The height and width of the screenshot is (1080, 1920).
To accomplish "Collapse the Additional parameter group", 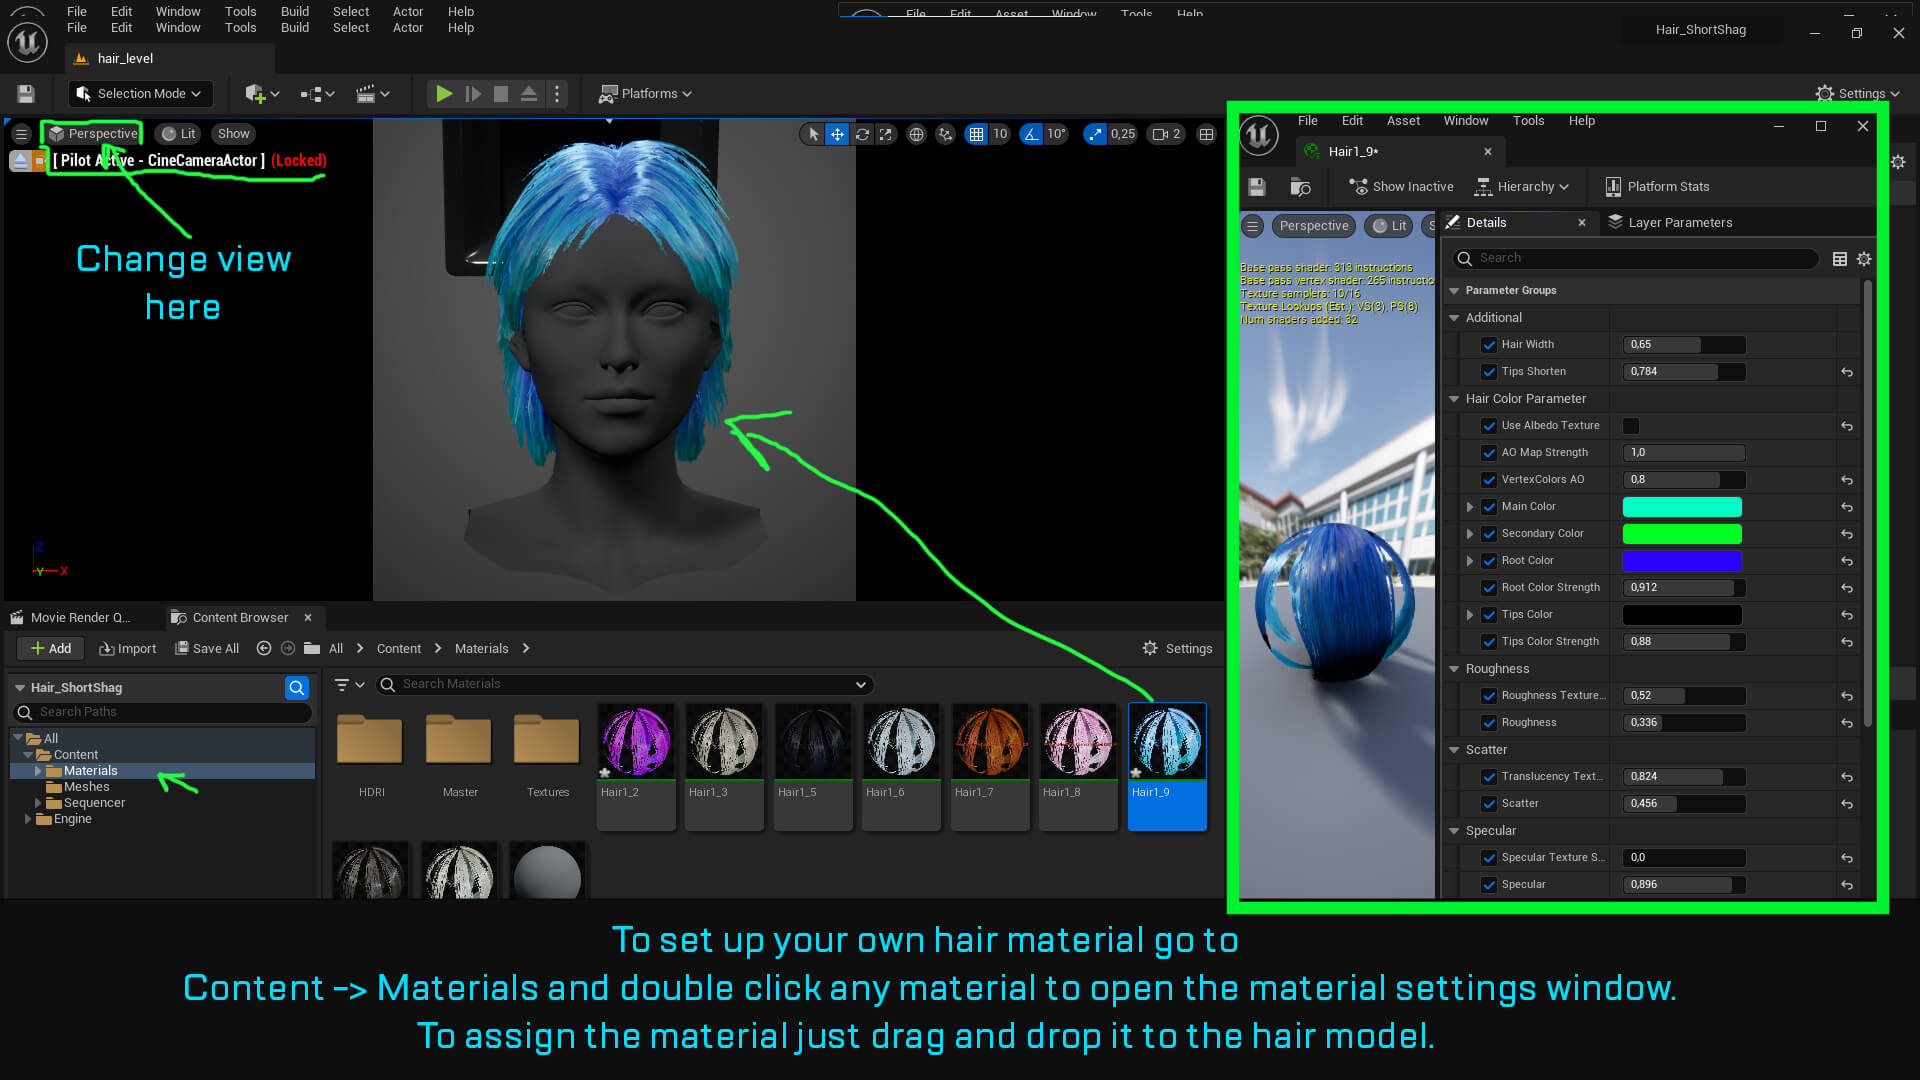I will (1454, 318).
